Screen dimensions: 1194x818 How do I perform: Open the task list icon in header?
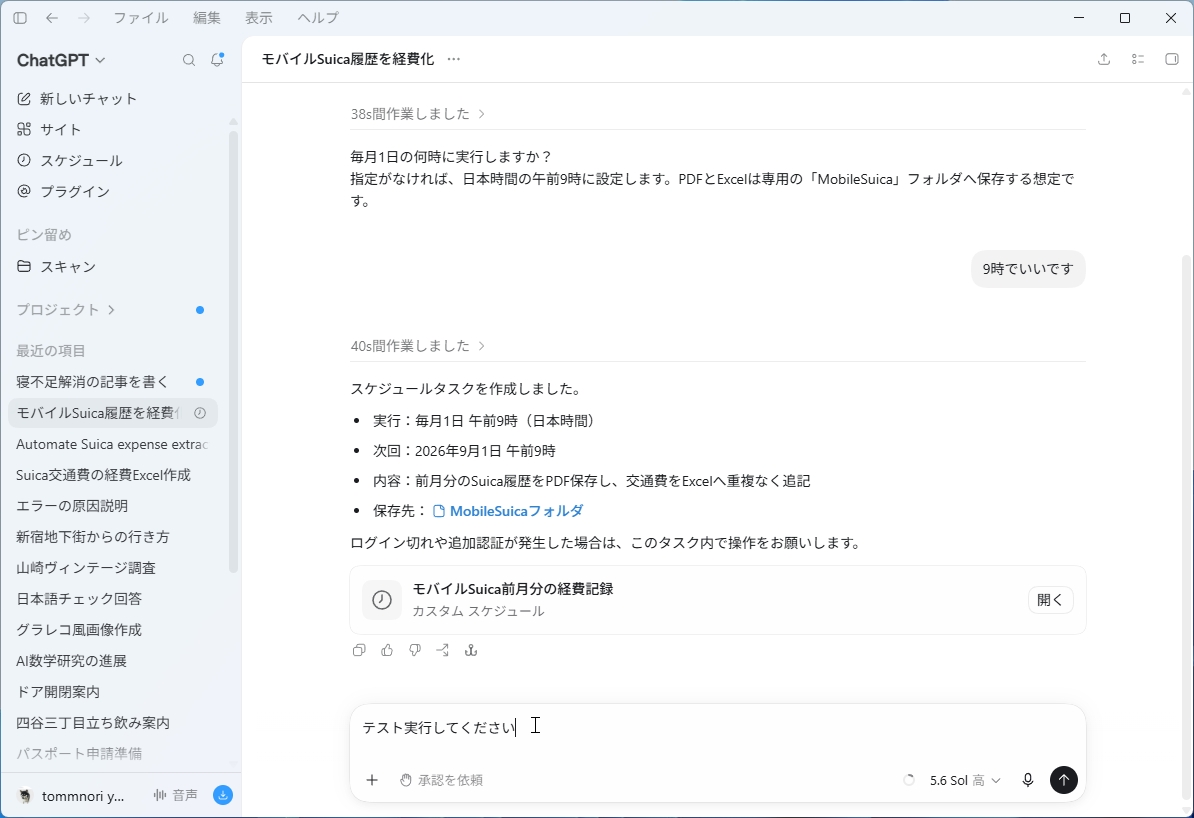click(x=1138, y=59)
